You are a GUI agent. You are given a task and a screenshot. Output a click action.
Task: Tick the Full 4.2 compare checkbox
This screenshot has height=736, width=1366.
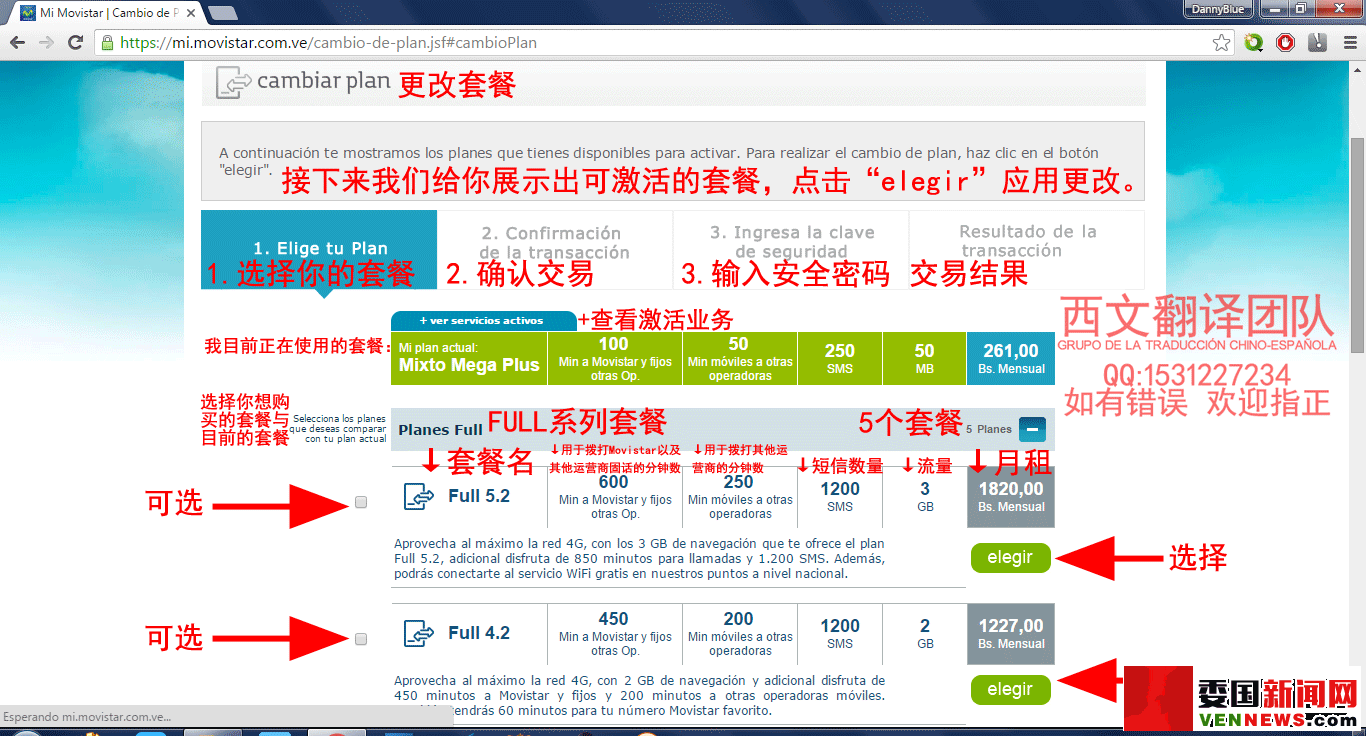(x=361, y=639)
